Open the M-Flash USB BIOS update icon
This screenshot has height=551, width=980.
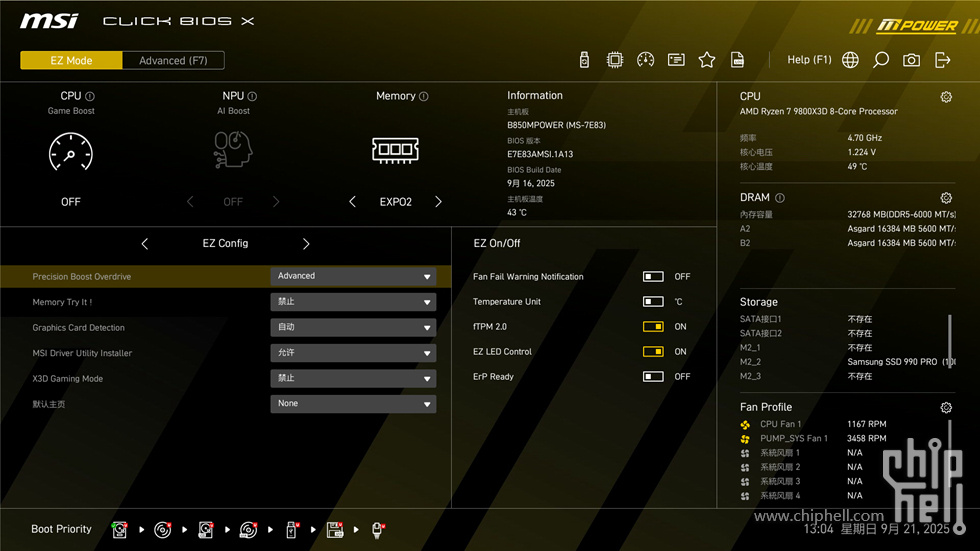click(584, 60)
